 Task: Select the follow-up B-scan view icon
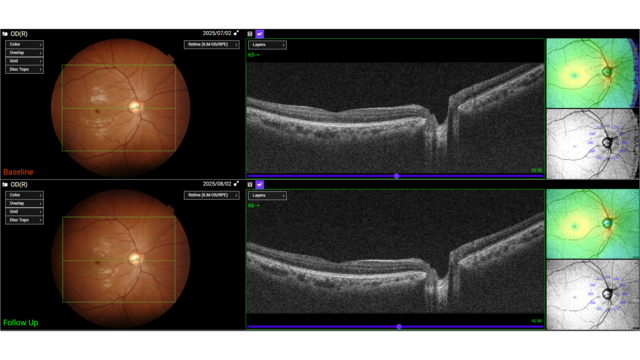(x=250, y=184)
